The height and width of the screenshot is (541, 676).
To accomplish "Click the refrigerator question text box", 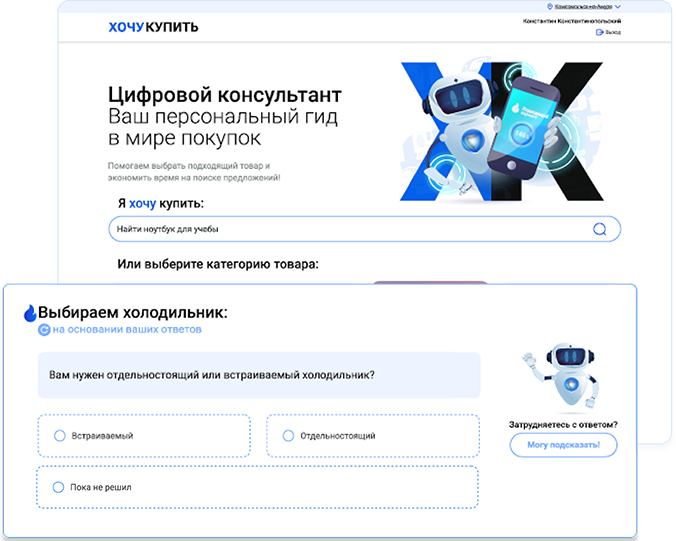I will [x=258, y=375].
